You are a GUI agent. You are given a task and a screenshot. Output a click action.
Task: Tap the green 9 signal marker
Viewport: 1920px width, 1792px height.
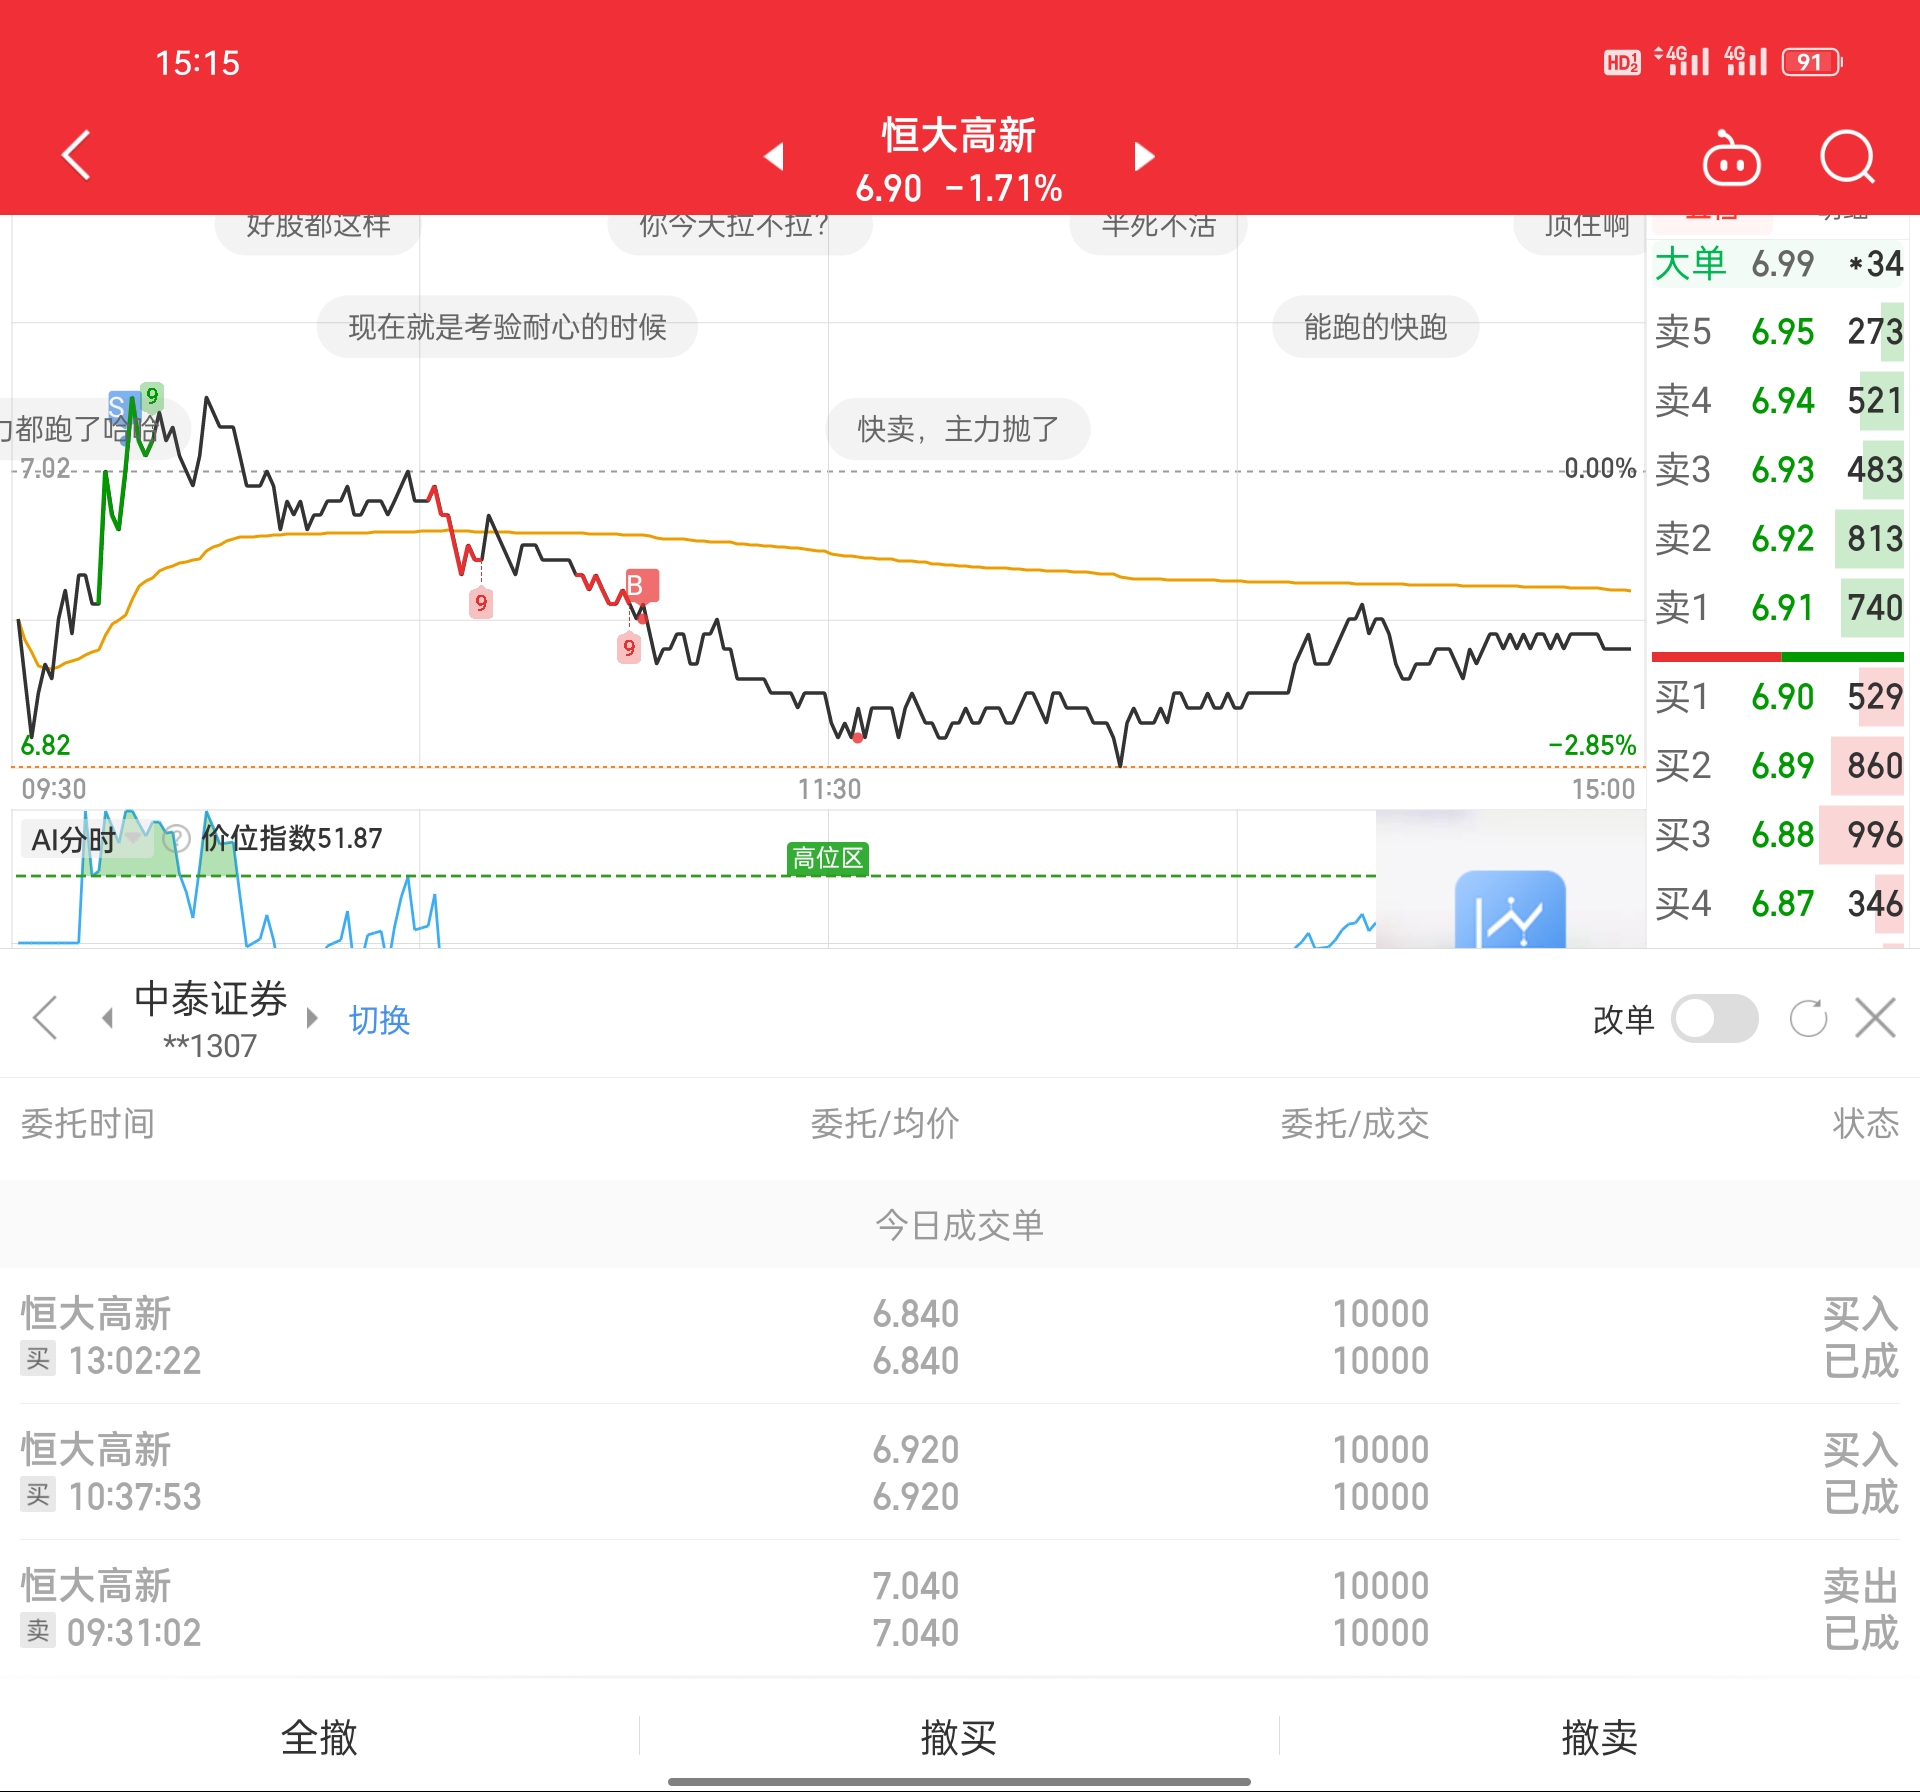pyautogui.click(x=152, y=395)
